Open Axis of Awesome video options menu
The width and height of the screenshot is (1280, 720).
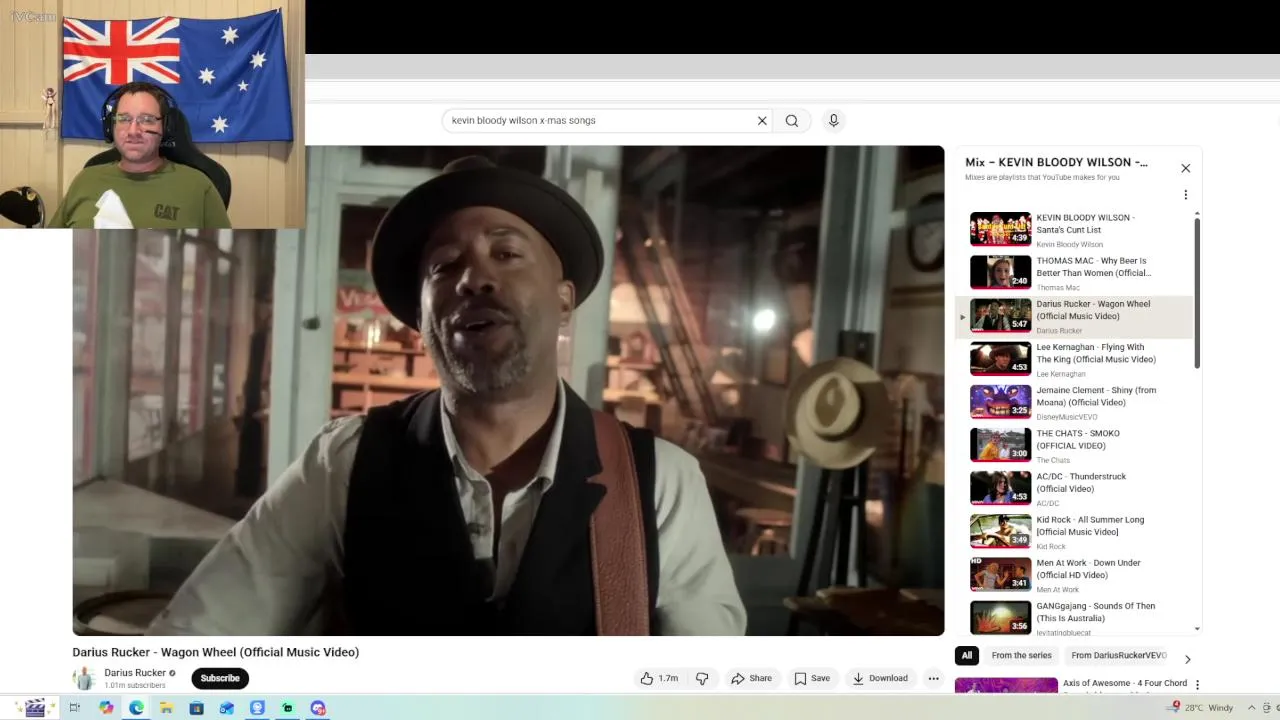[x=1197, y=685]
